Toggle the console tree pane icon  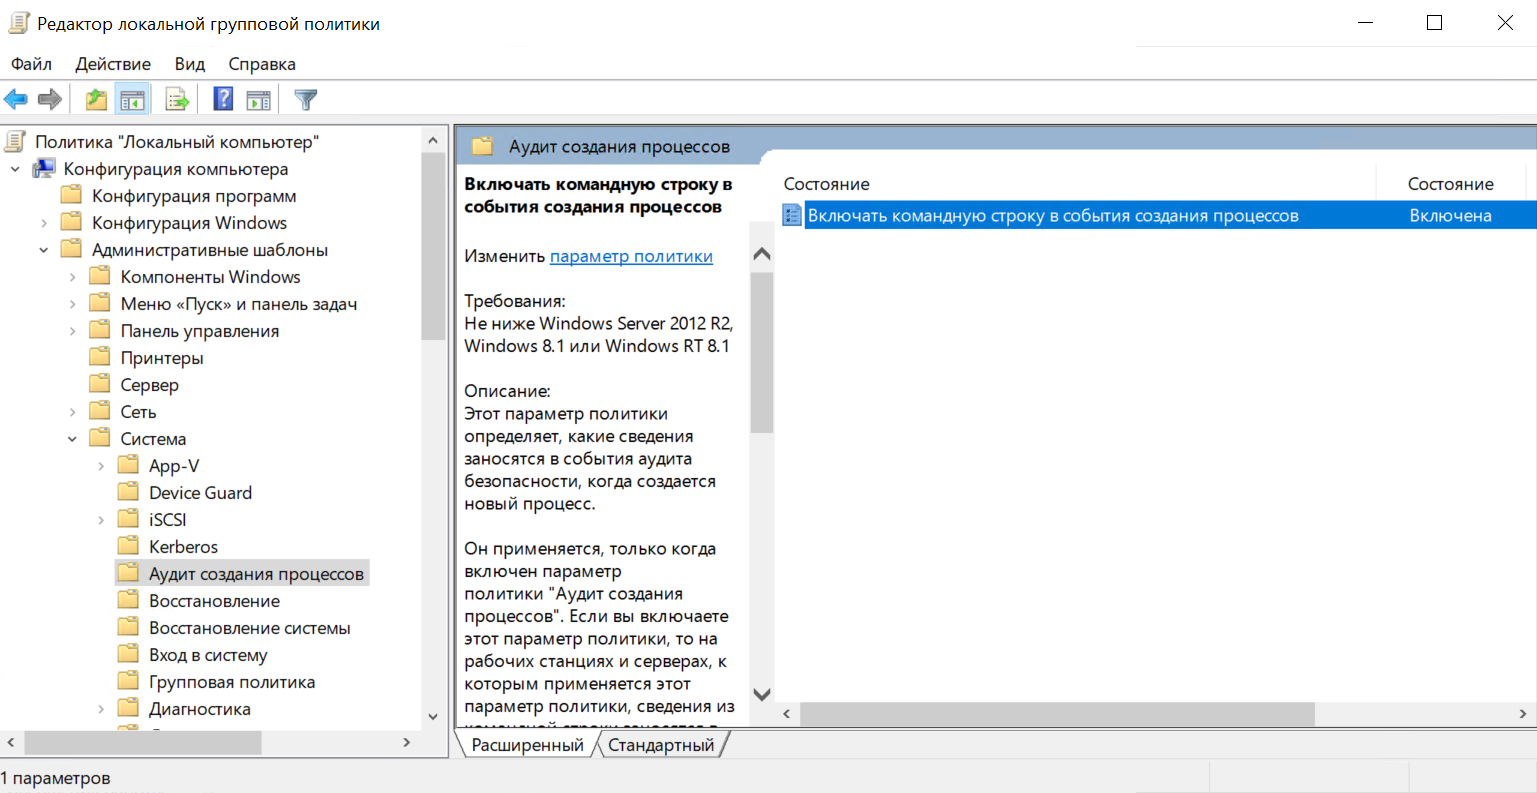coord(132,99)
